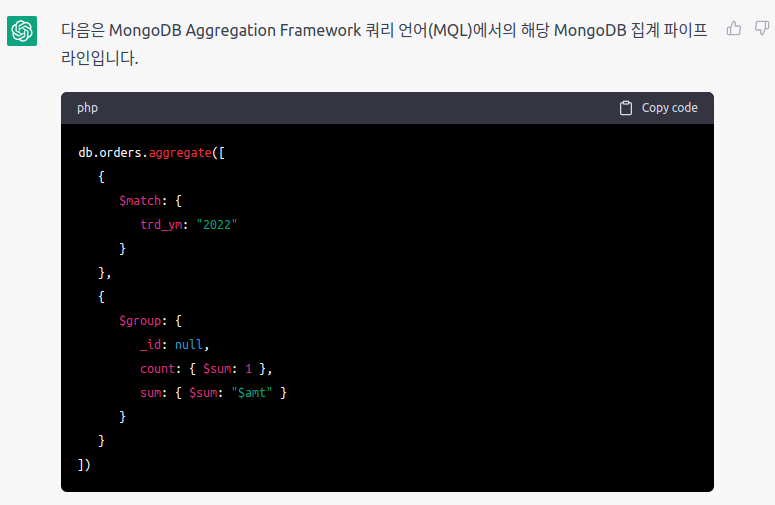775x505 pixels.
Task: Click the clipboard icon in code header
Action: click(x=626, y=108)
